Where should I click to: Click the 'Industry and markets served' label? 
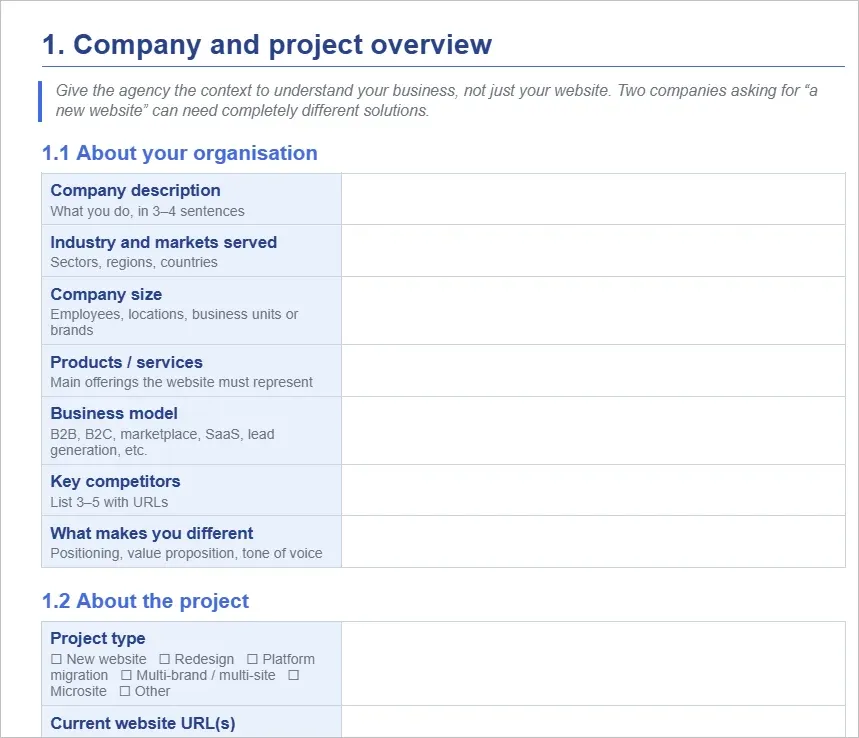pos(164,242)
